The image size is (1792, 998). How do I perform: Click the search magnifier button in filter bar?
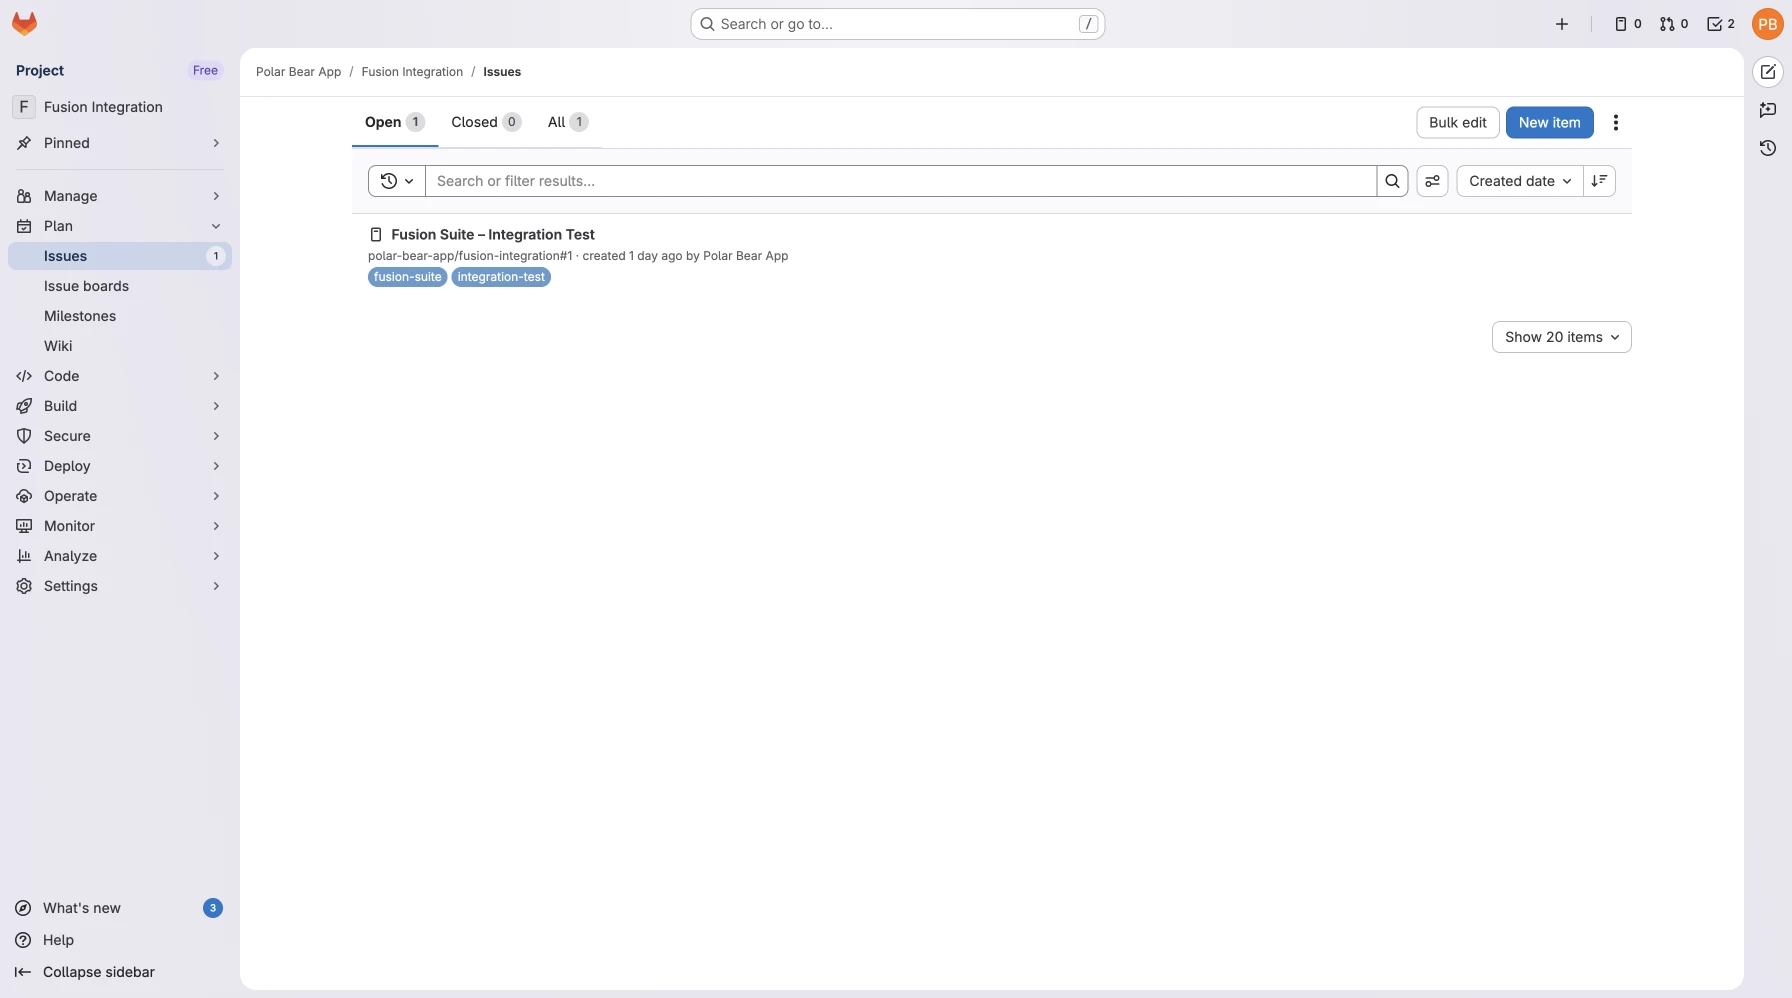point(1392,181)
